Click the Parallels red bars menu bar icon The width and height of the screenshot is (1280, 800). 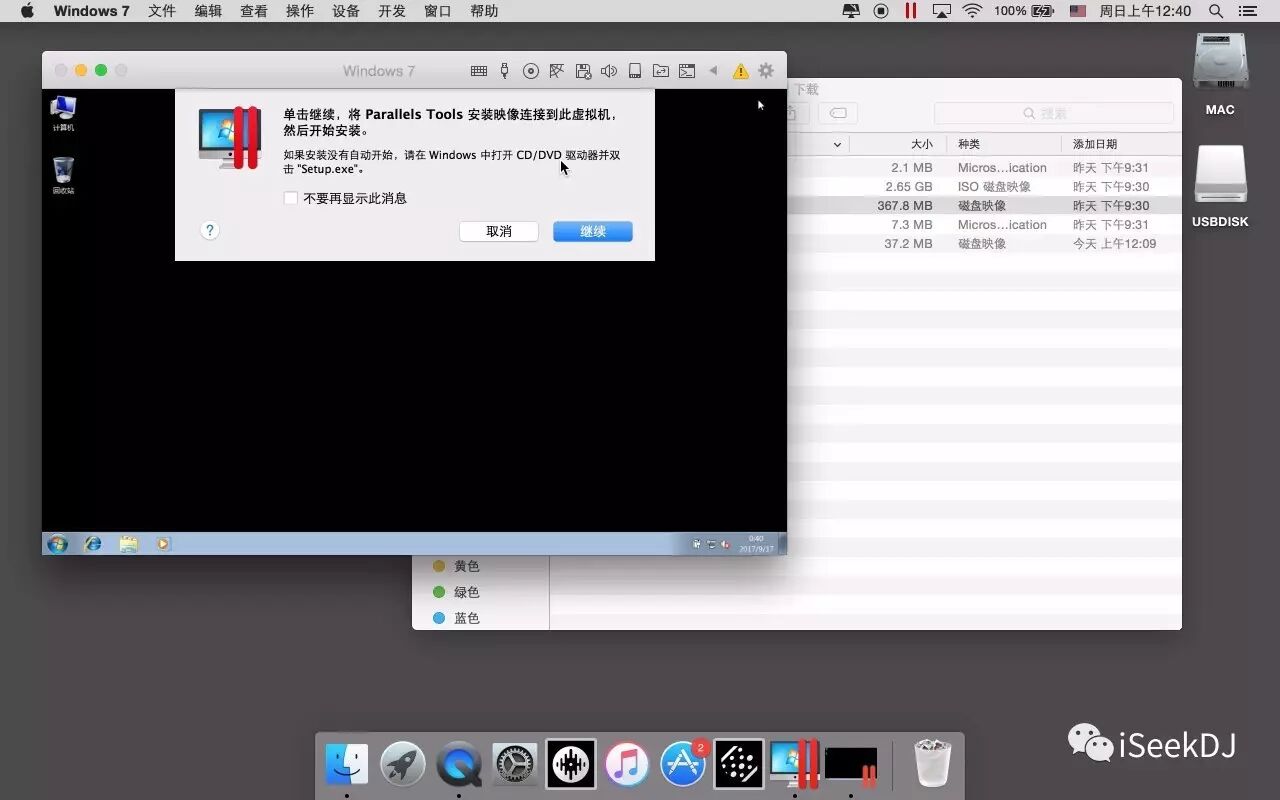[x=911, y=11]
